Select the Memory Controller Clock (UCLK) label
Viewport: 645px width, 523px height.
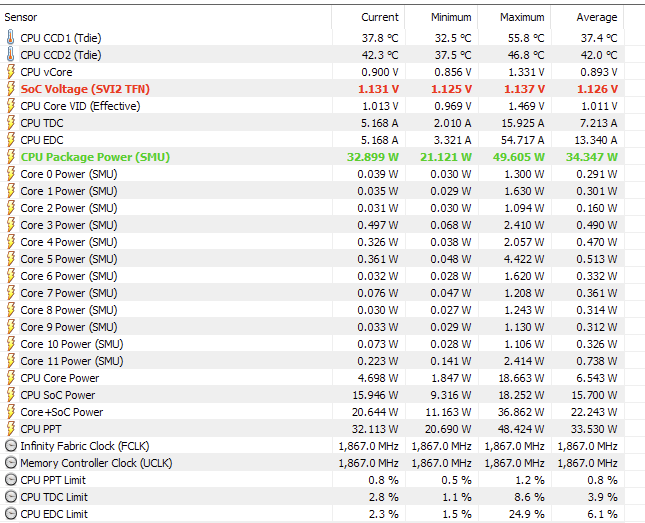(x=96, y=463)
